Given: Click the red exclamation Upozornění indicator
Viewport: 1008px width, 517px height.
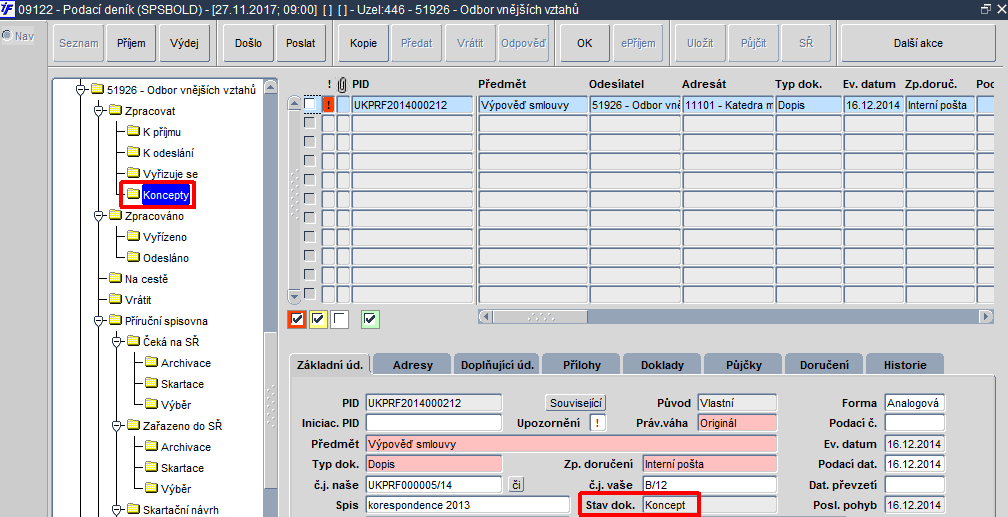Looking at the screenshot, I should pos(598,423).
